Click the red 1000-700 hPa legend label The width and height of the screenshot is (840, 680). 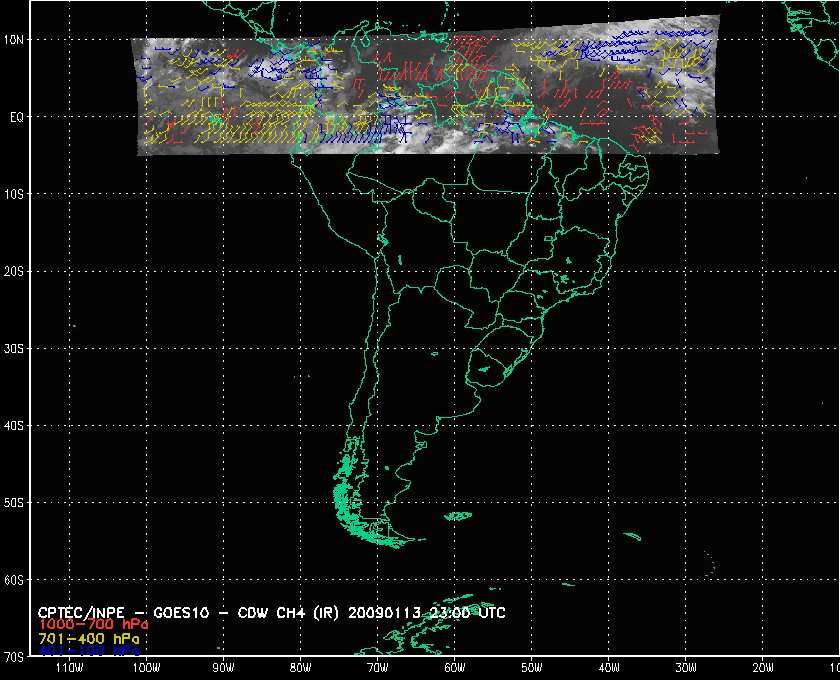(93, 625)
